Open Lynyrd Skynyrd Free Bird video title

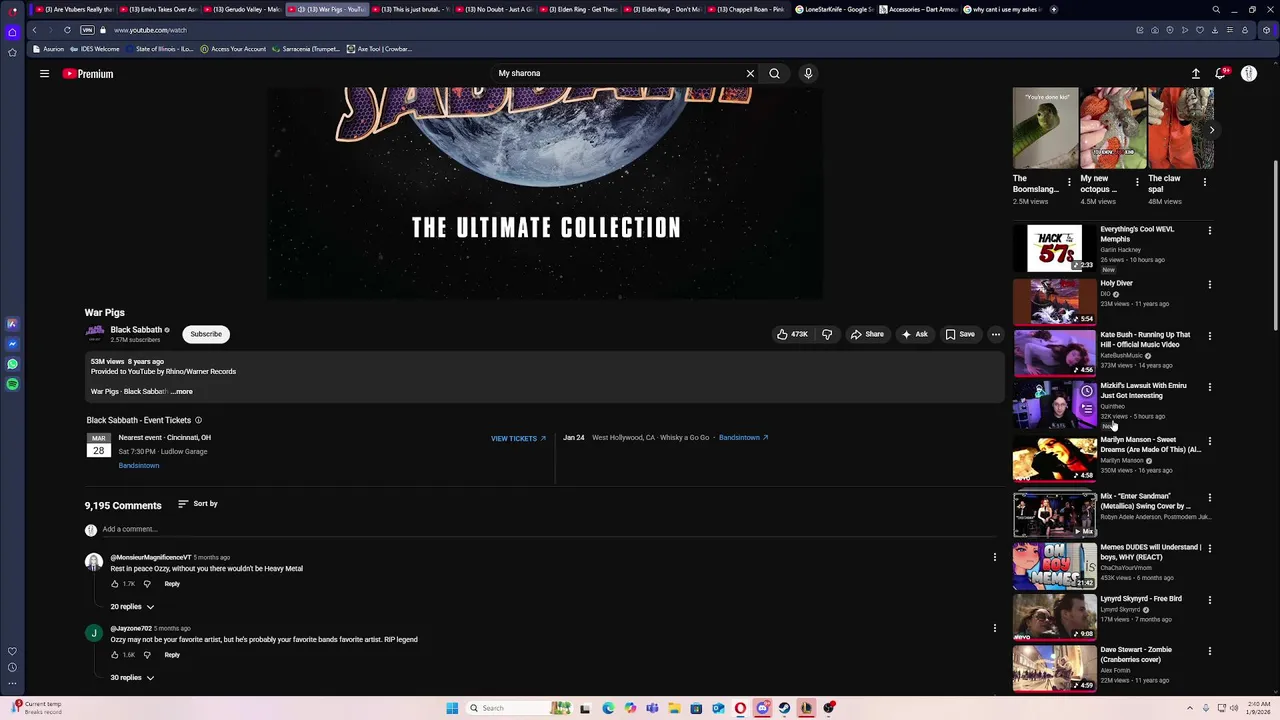(1141, 599)
